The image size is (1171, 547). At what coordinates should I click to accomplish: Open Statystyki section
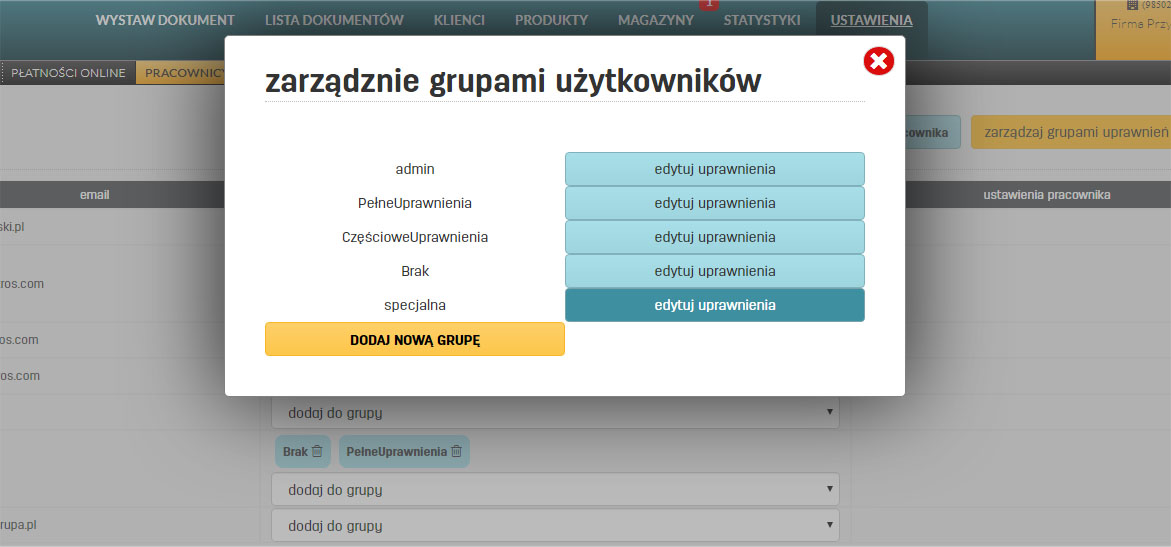(x=762, y=20)
